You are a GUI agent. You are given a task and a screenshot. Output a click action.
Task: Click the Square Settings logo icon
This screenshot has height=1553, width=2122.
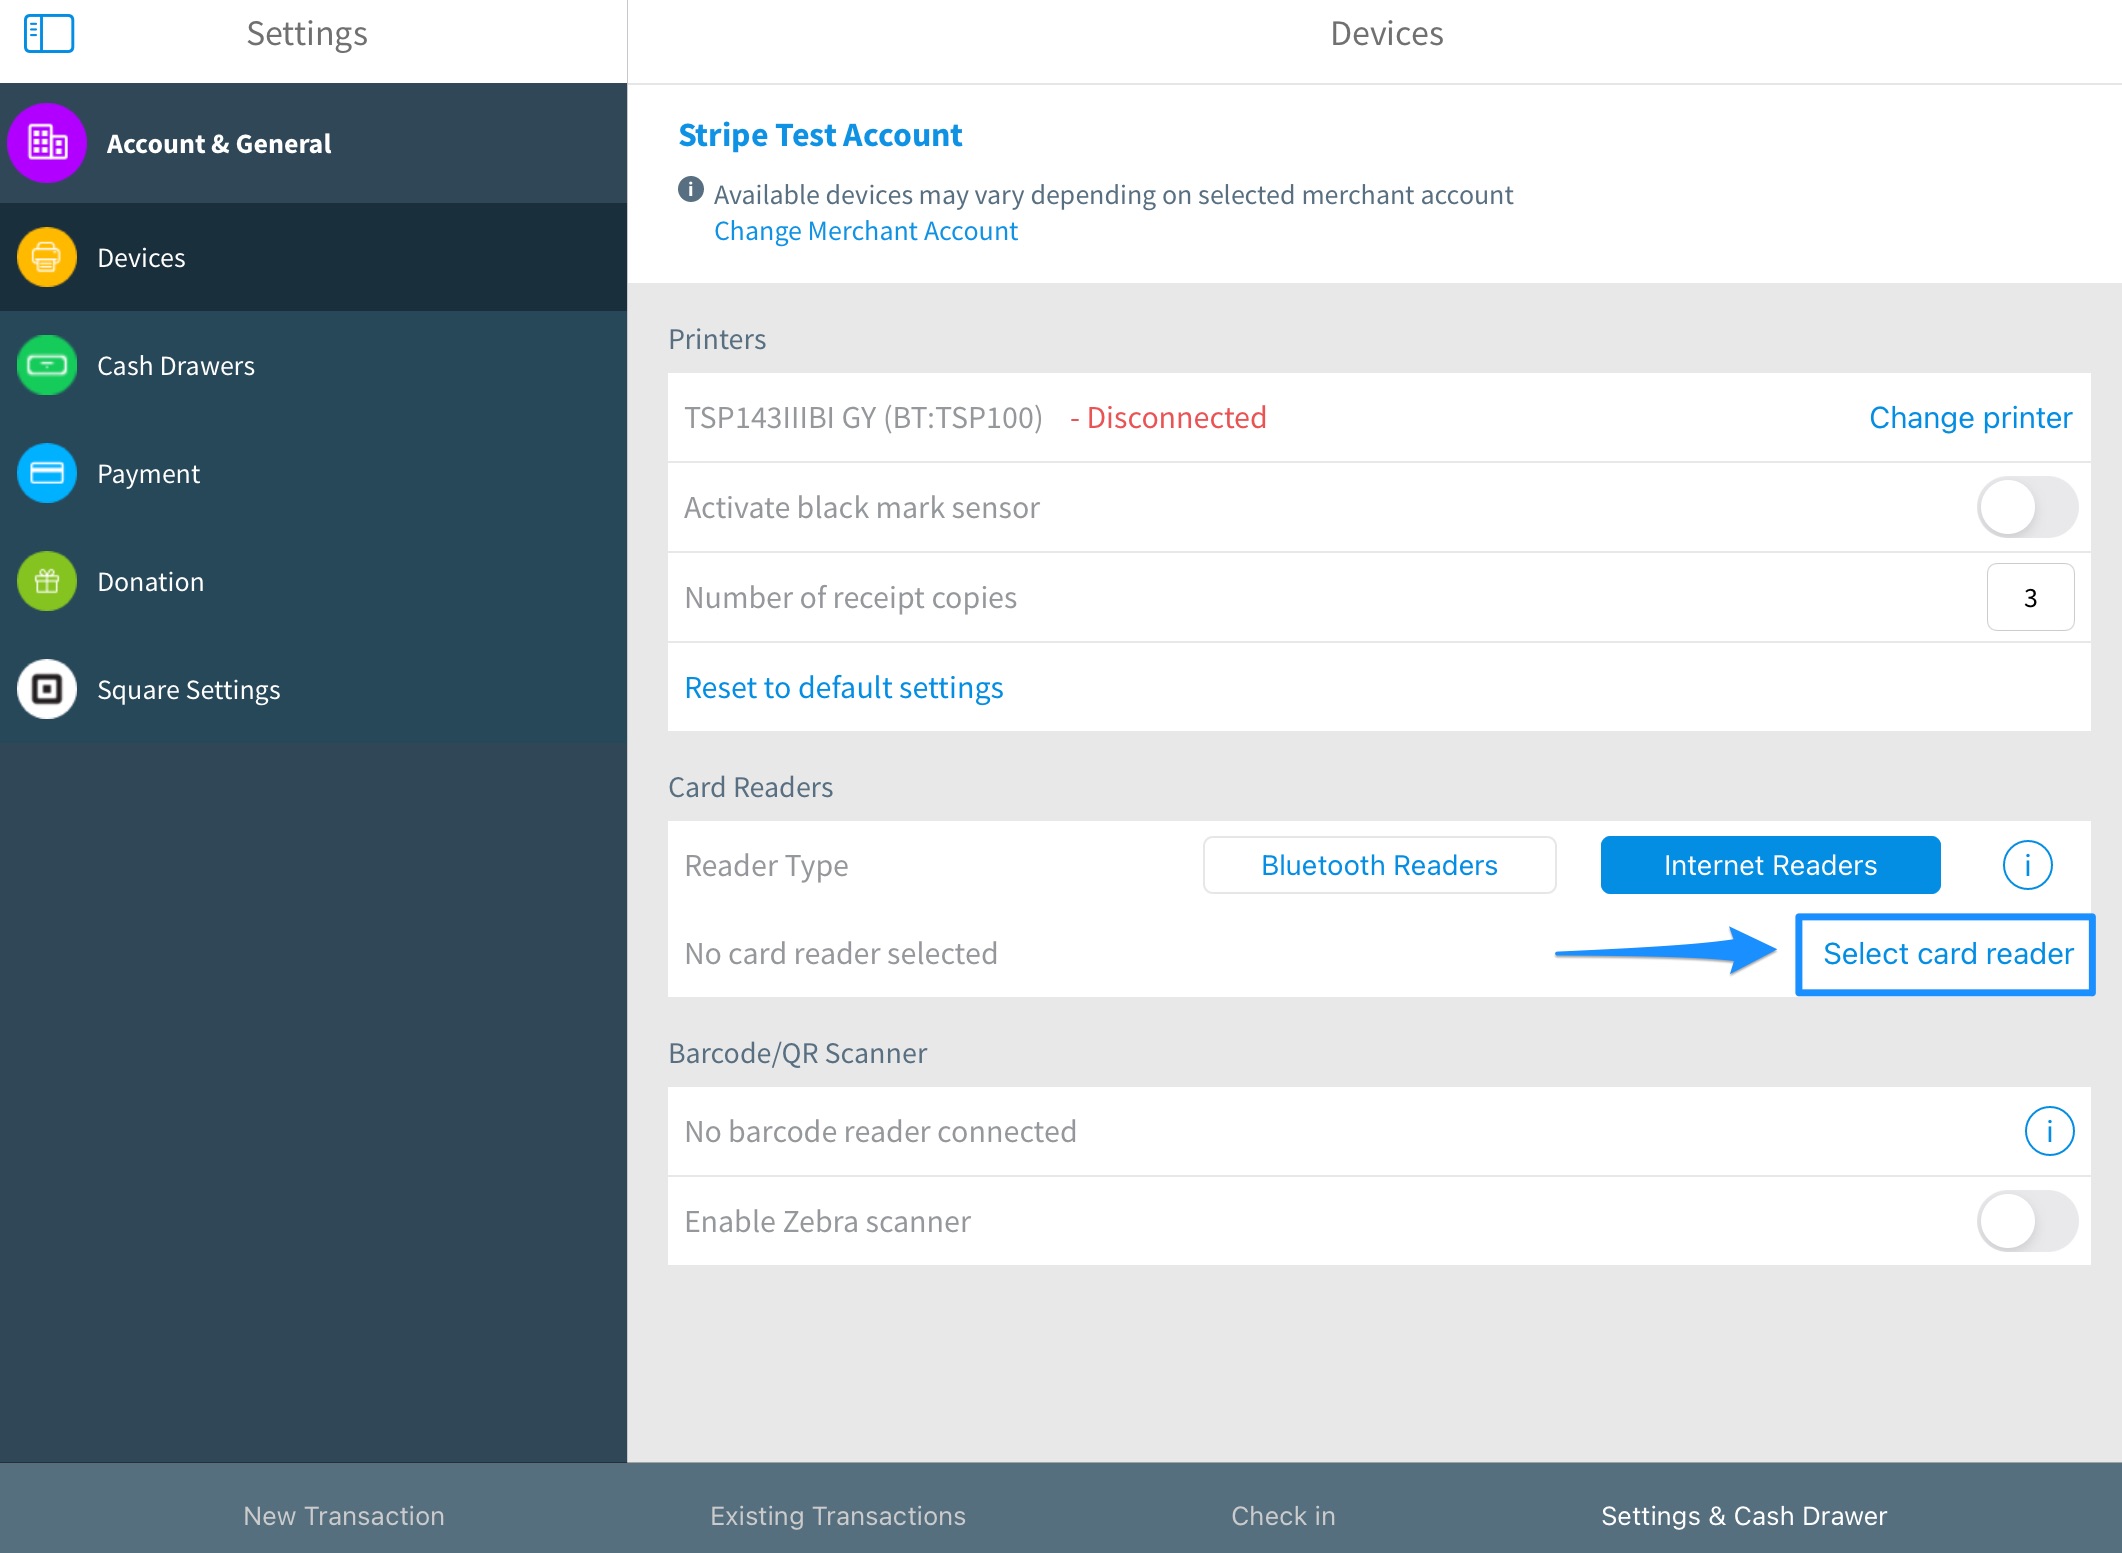[x=47, y=690]
